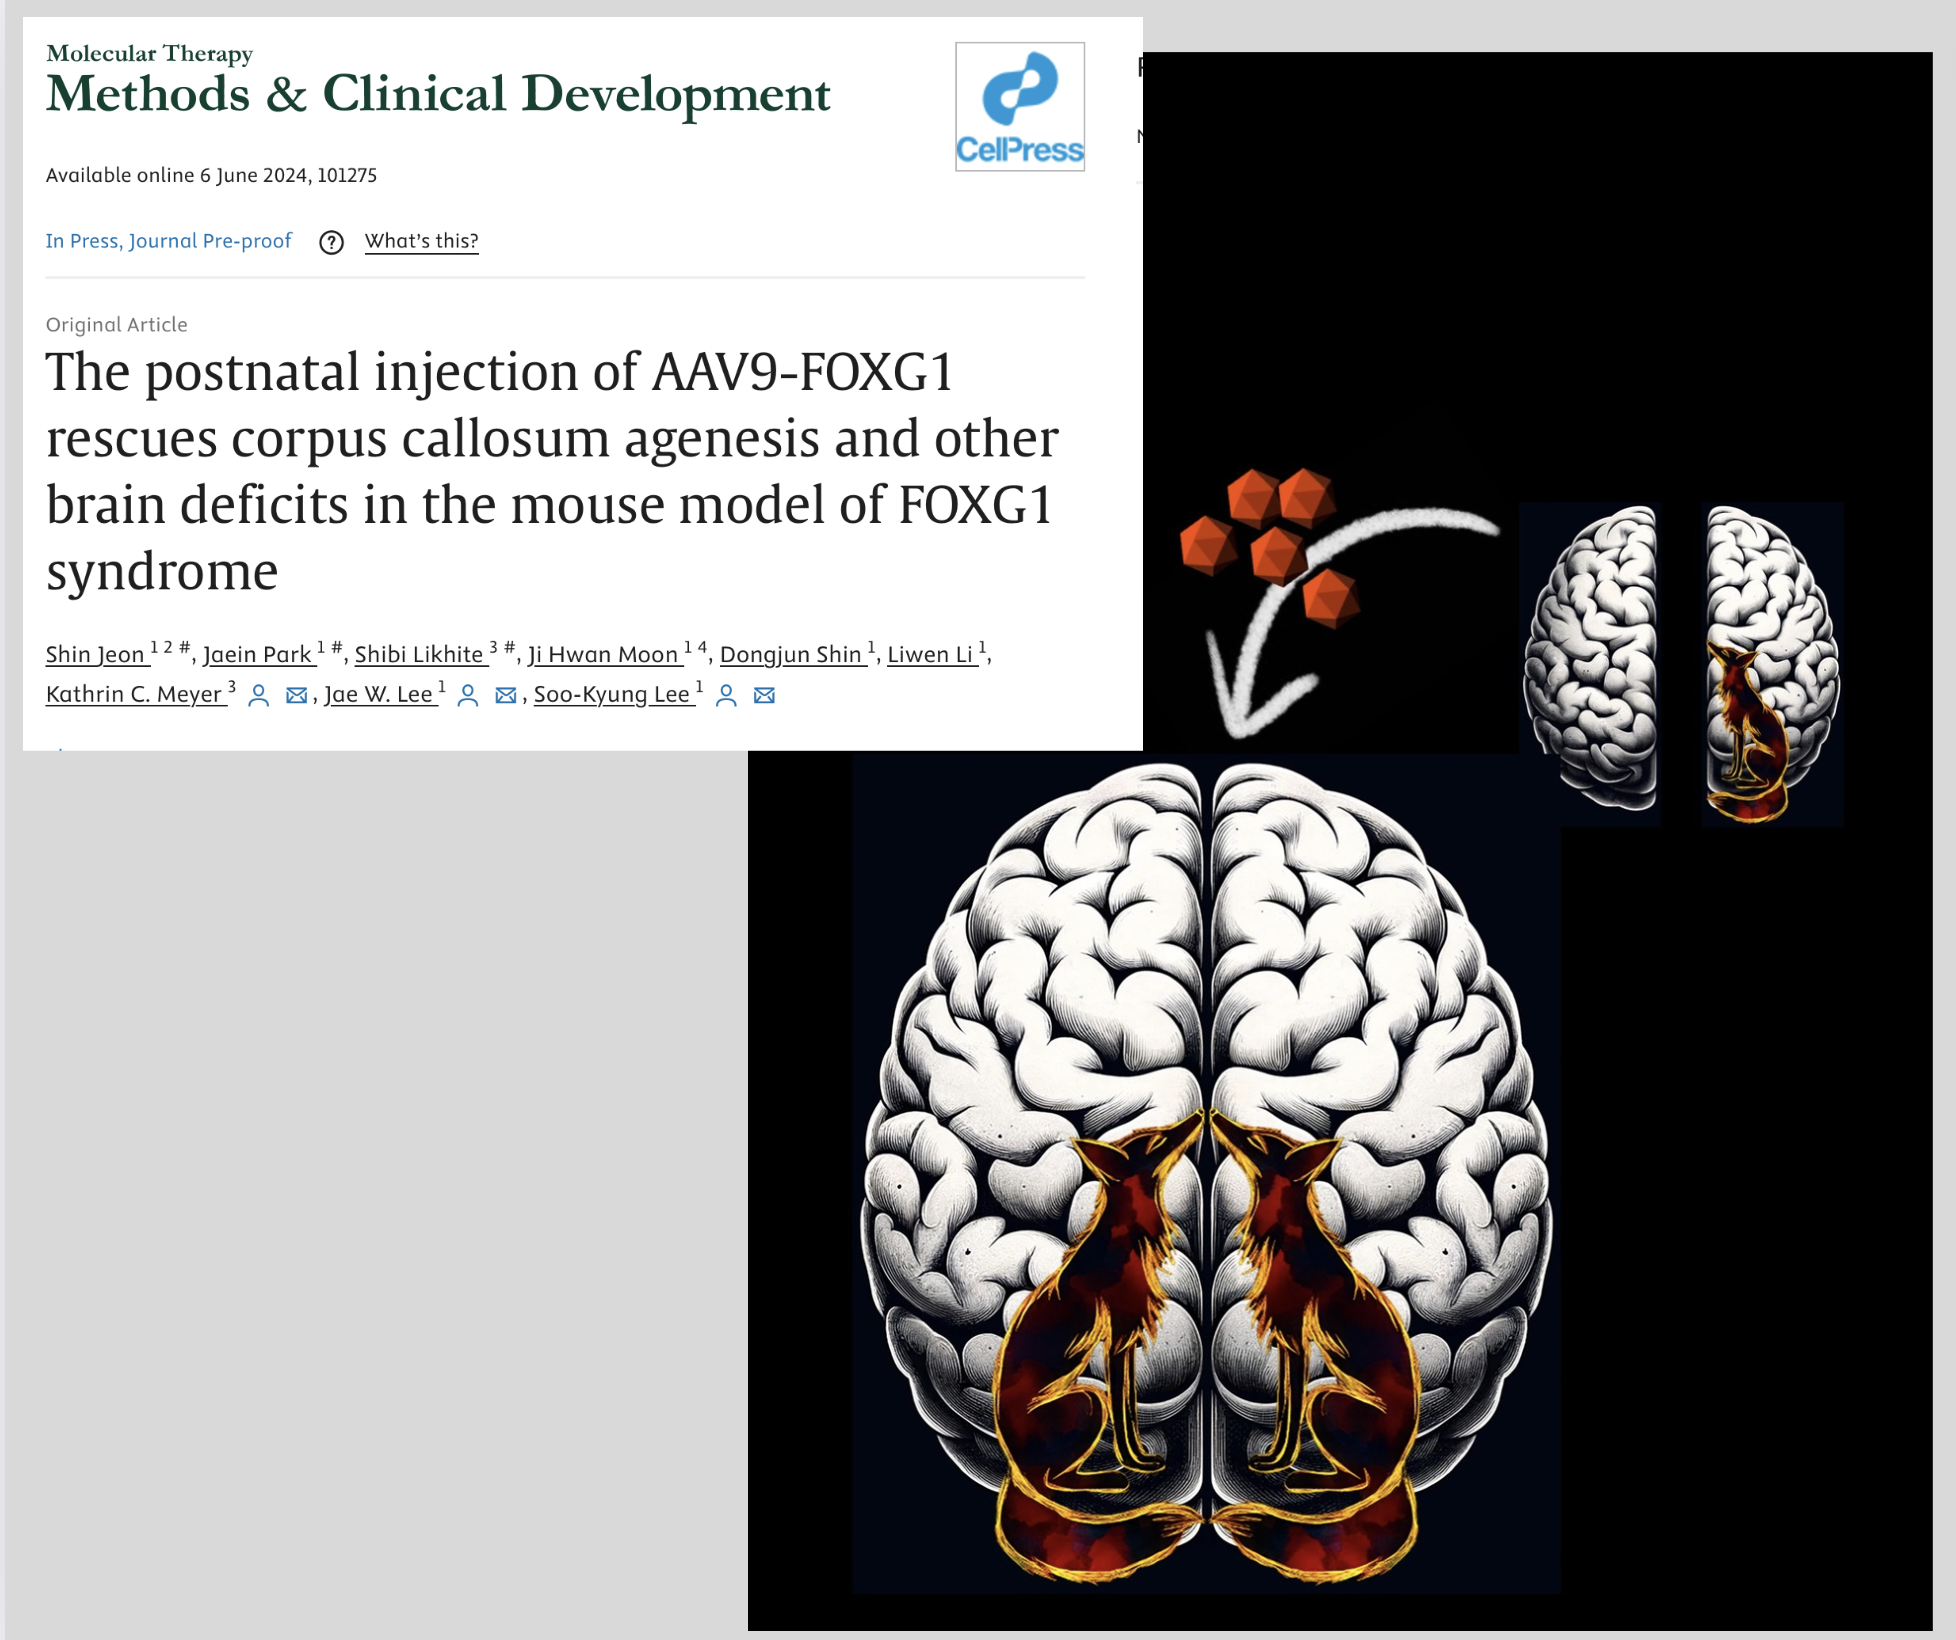Click Jae W. Lee's email envelope icon
Image resolution: width=1956 pixels, height=1640 pixels.
coord(505,695)
